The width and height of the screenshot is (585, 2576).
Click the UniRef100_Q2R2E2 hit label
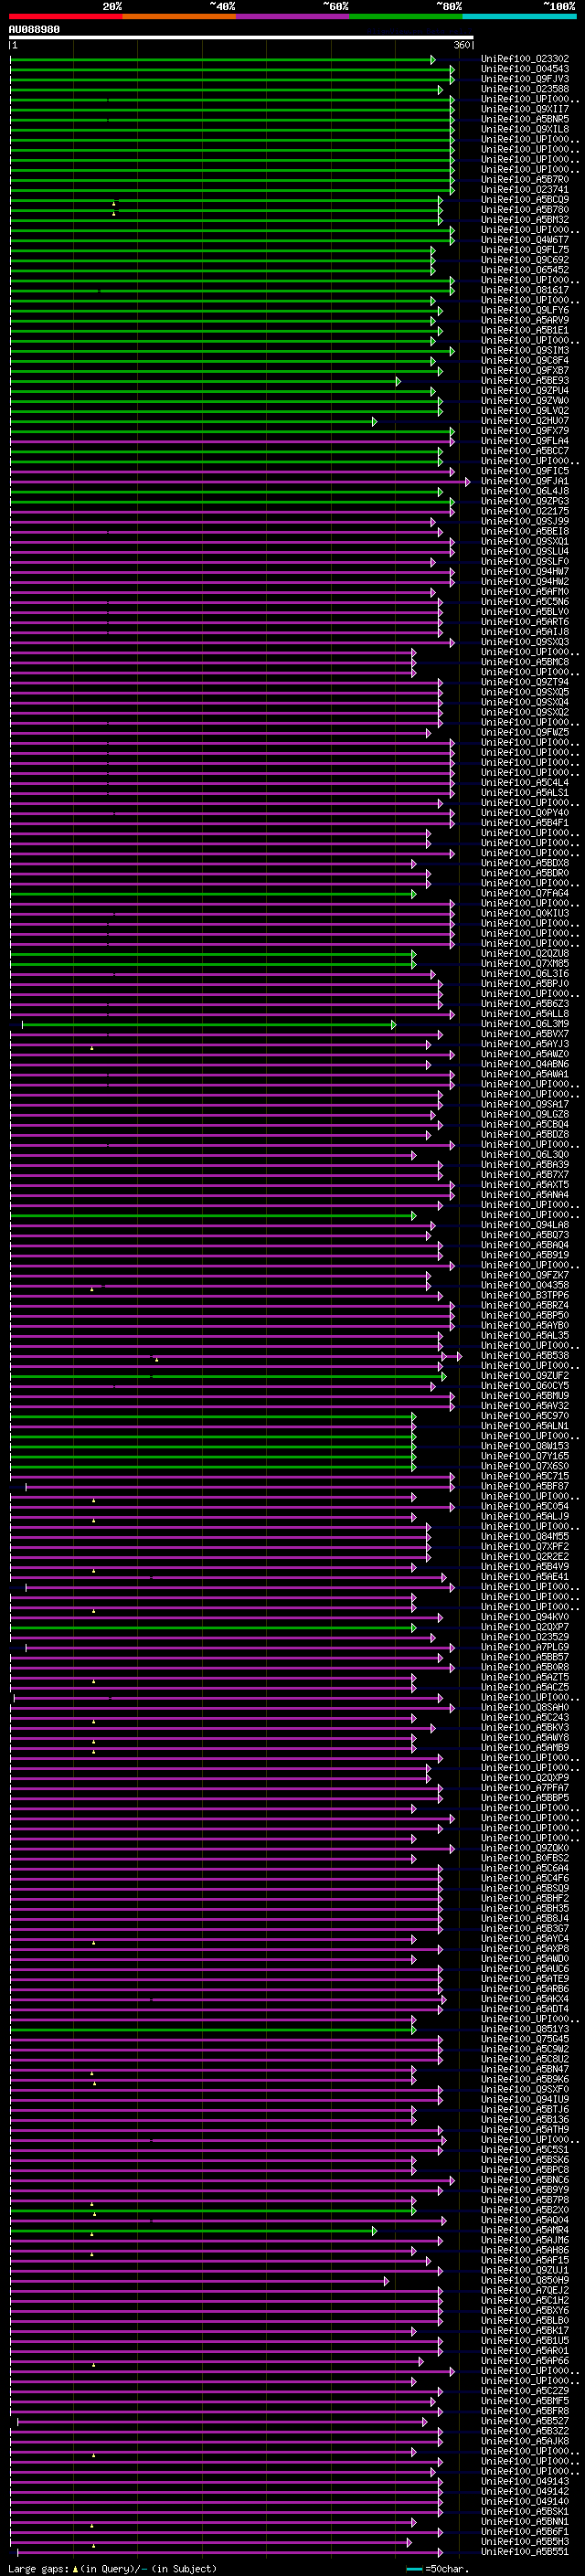tap(525, 1558)
